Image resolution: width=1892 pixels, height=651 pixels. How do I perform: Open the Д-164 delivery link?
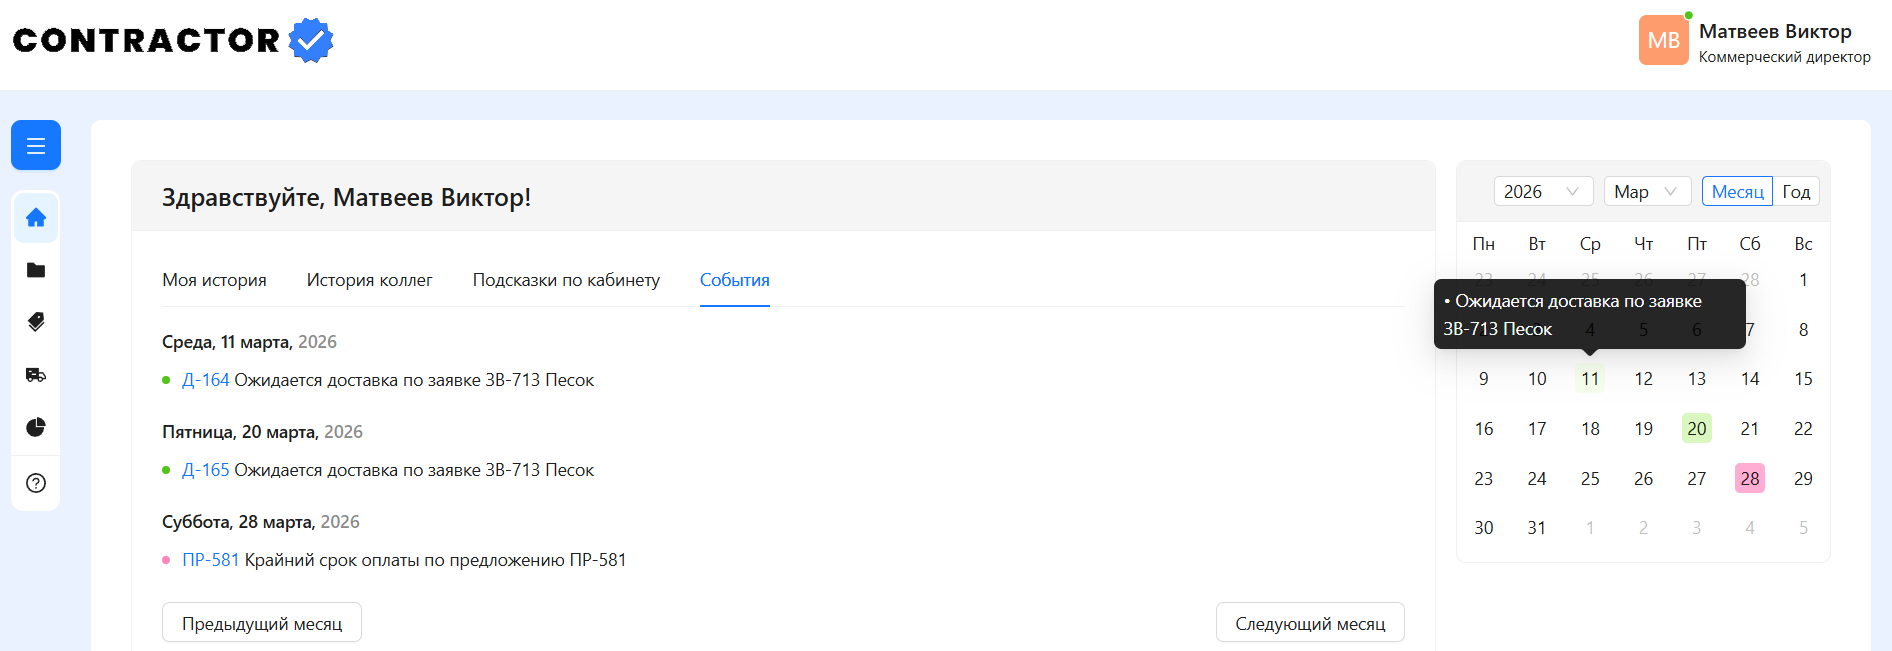[205, 380]
